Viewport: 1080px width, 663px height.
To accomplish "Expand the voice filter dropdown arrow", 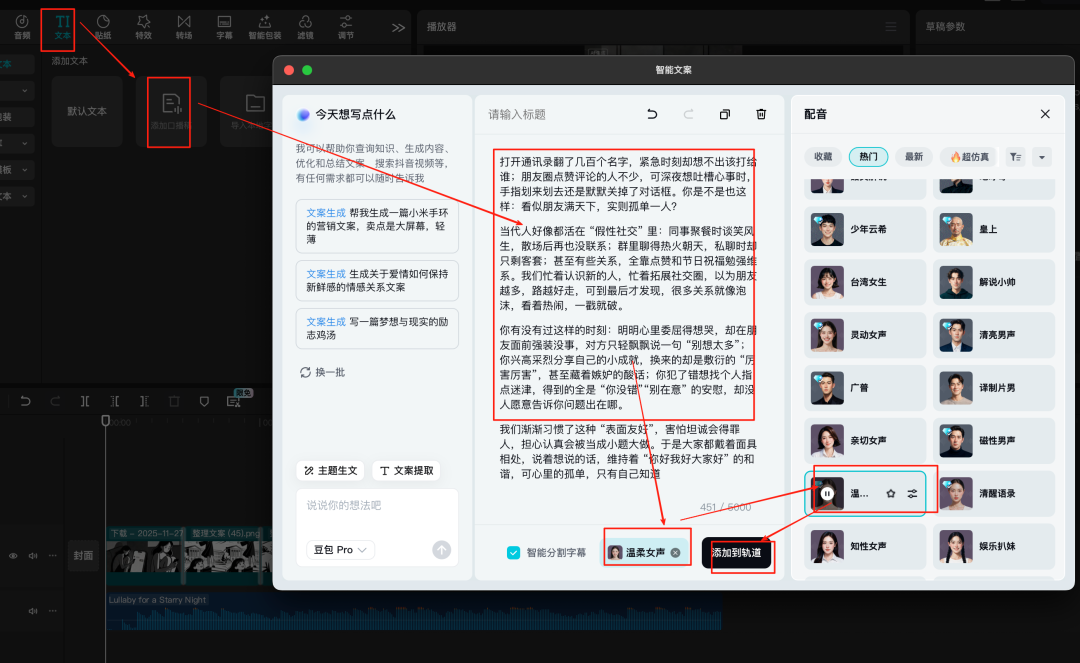I will coord(1043,157).
